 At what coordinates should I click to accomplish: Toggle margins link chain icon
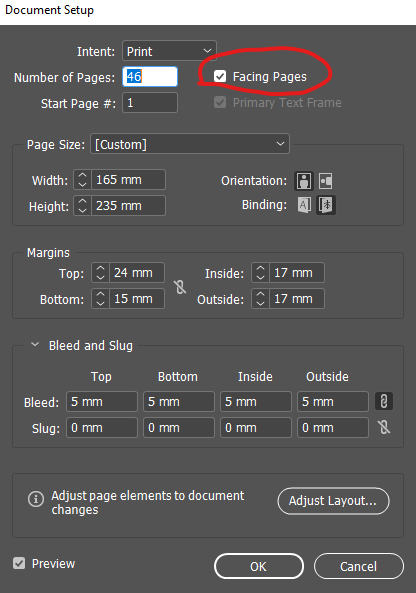[x=180, y=287]
